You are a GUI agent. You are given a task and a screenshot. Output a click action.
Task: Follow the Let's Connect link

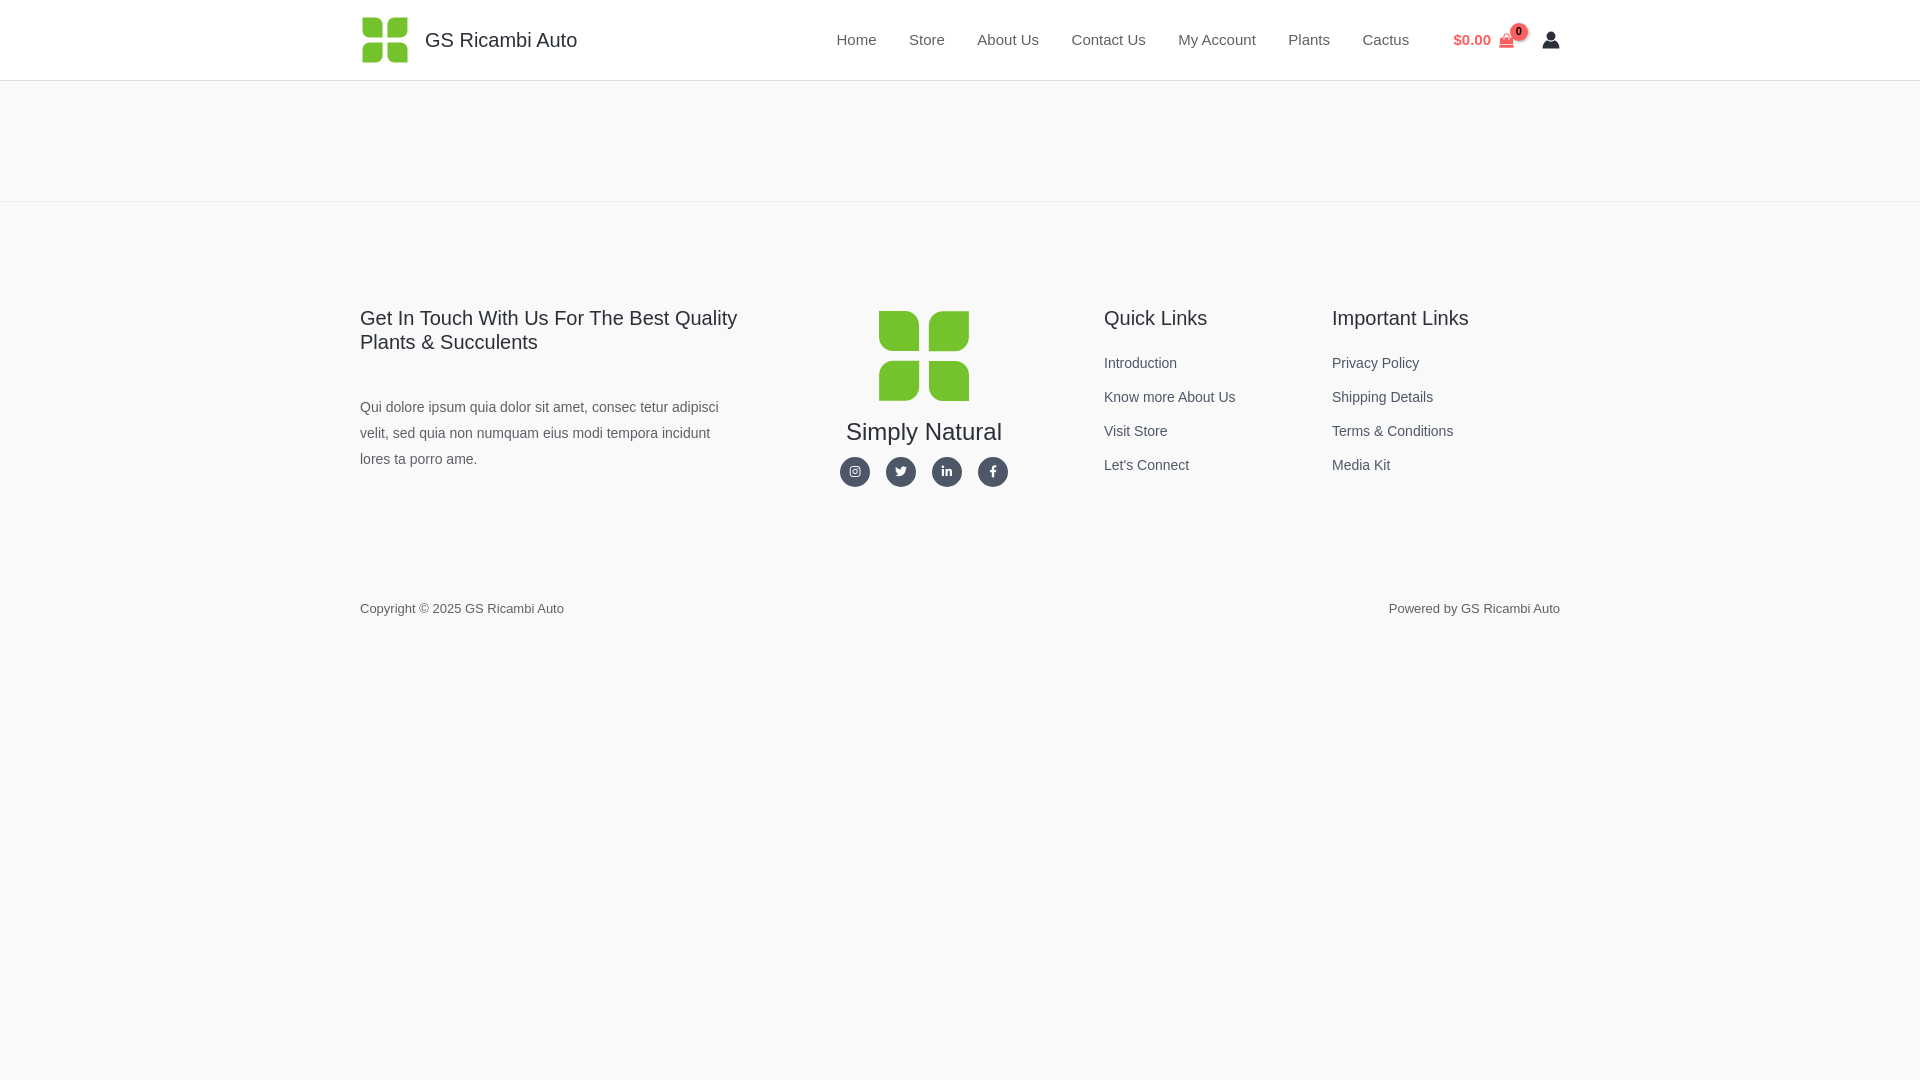pyautogui.click(x=1146, y=465)
